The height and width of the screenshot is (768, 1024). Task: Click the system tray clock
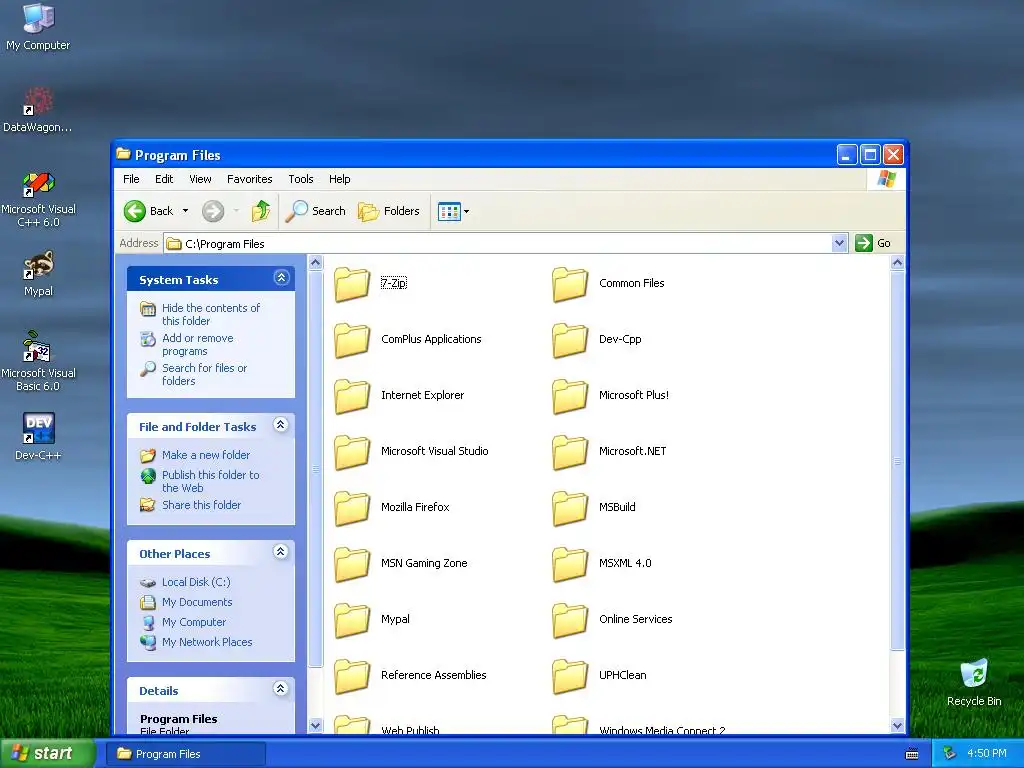click(x=987, y=753)
